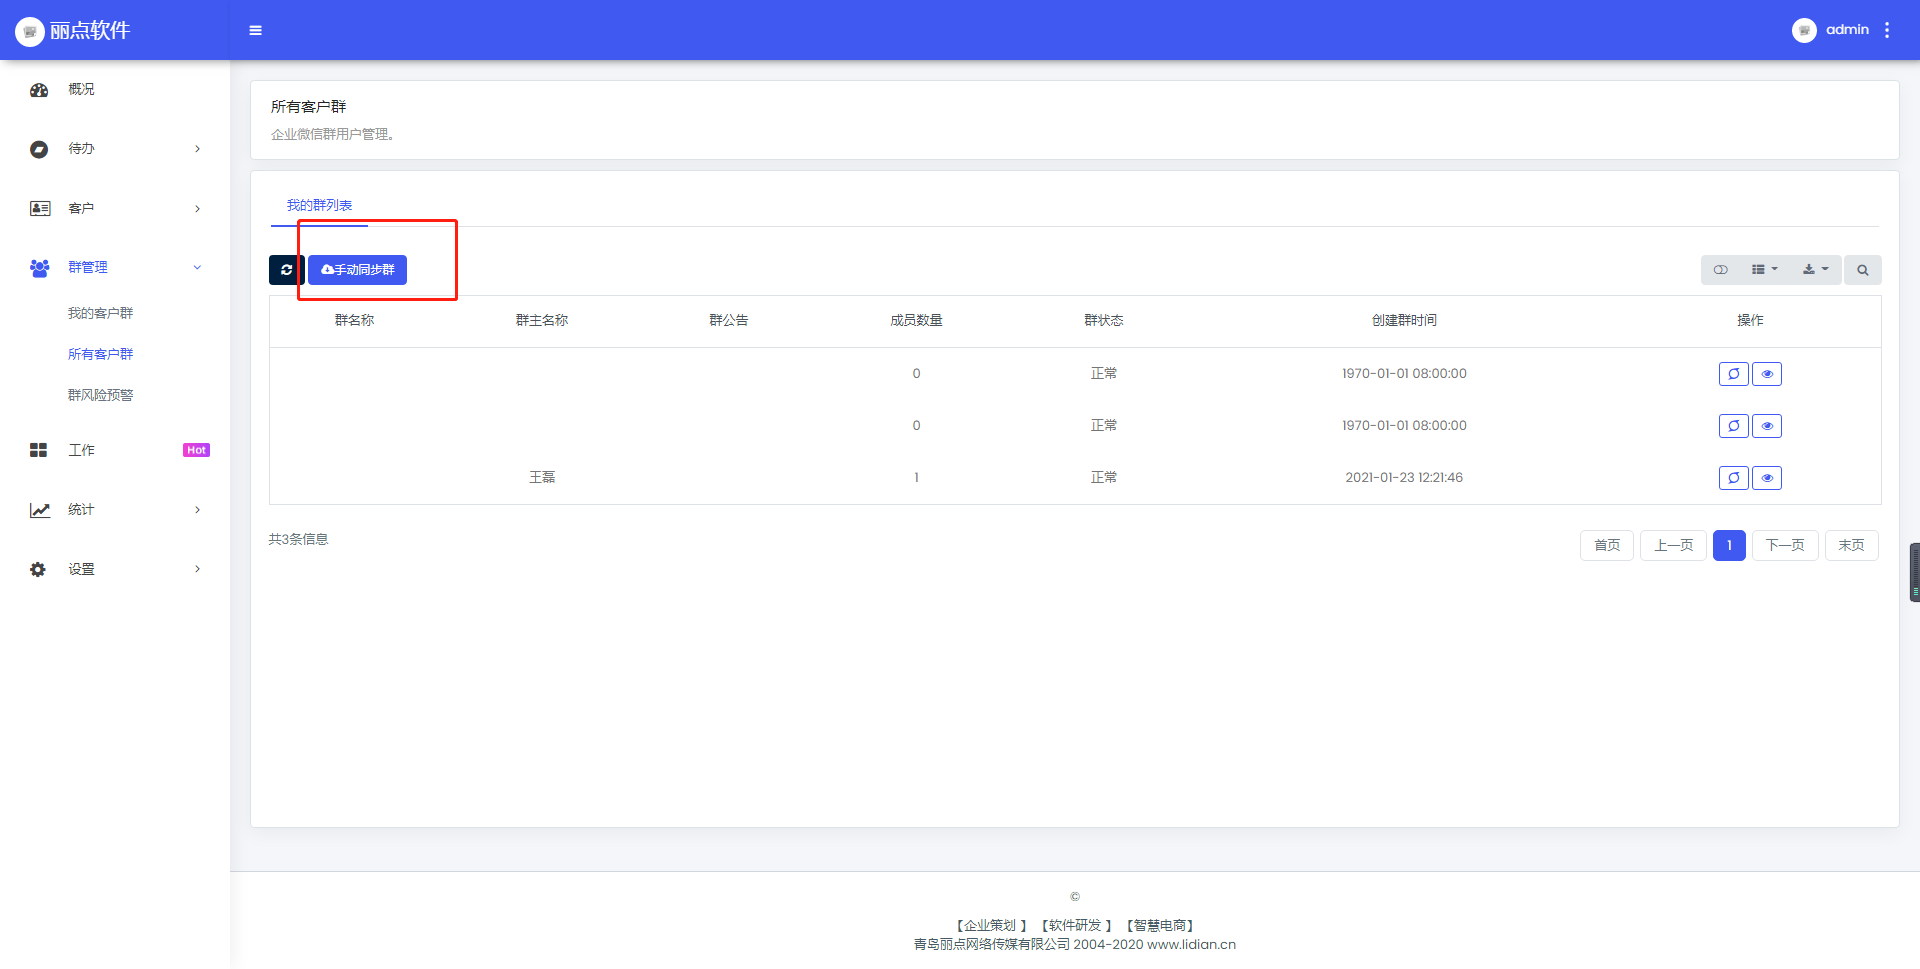Click the 软件研发 footer link
The width and height of the screenshot is (1920, 969).
[x=1075, y=926]
